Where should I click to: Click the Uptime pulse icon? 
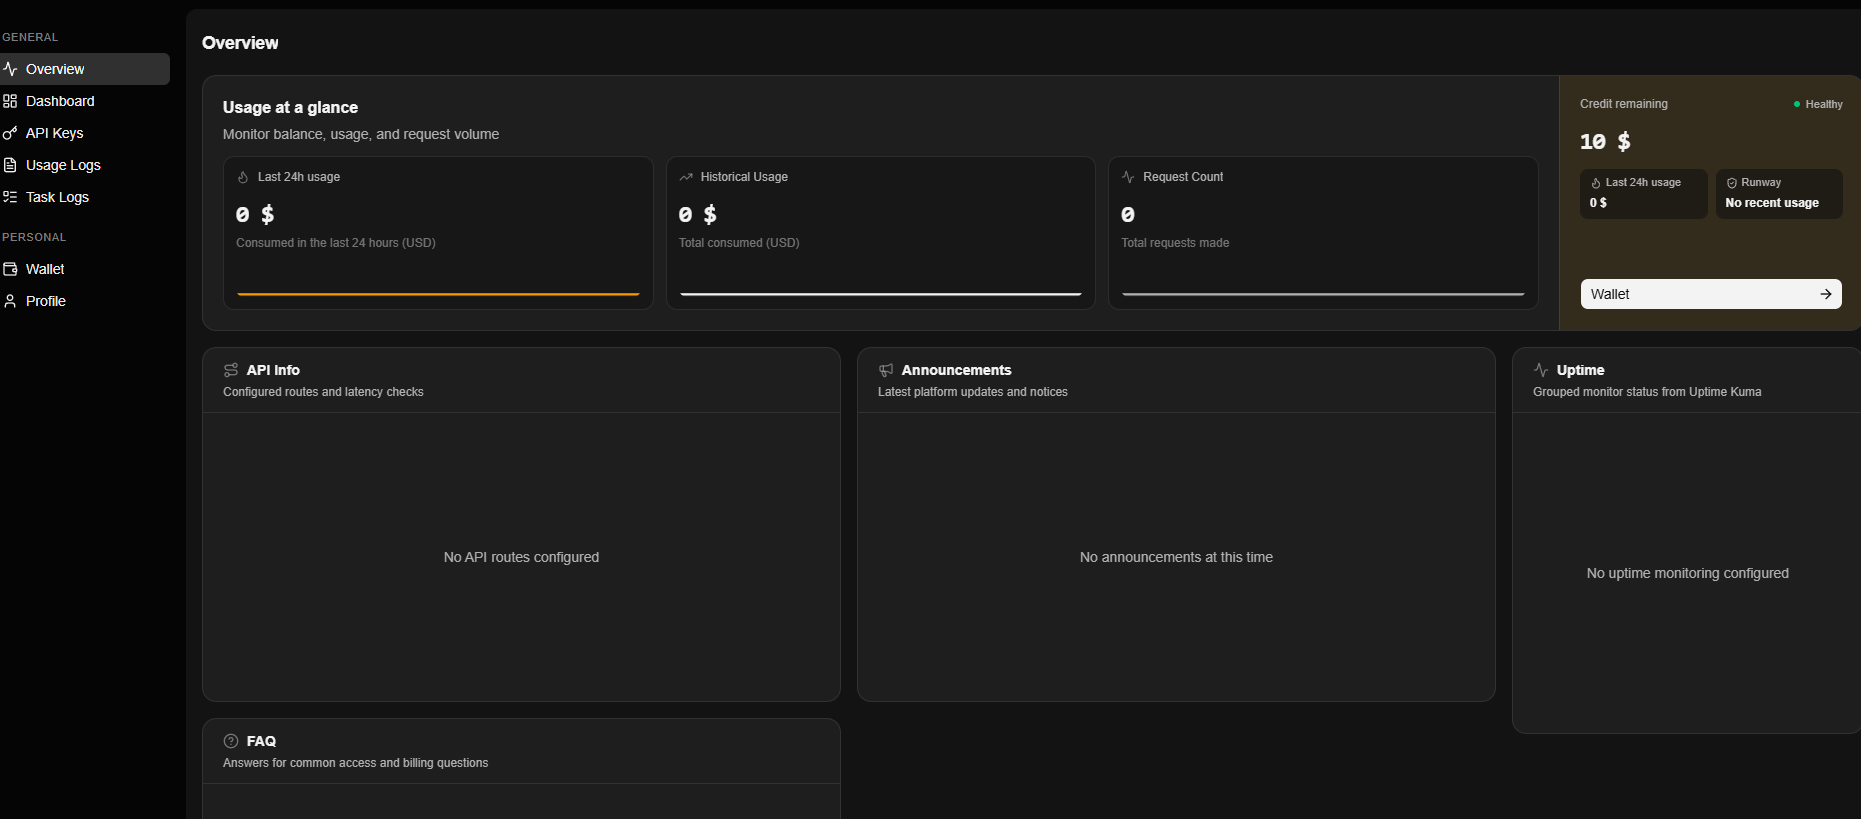point(1541,370)
